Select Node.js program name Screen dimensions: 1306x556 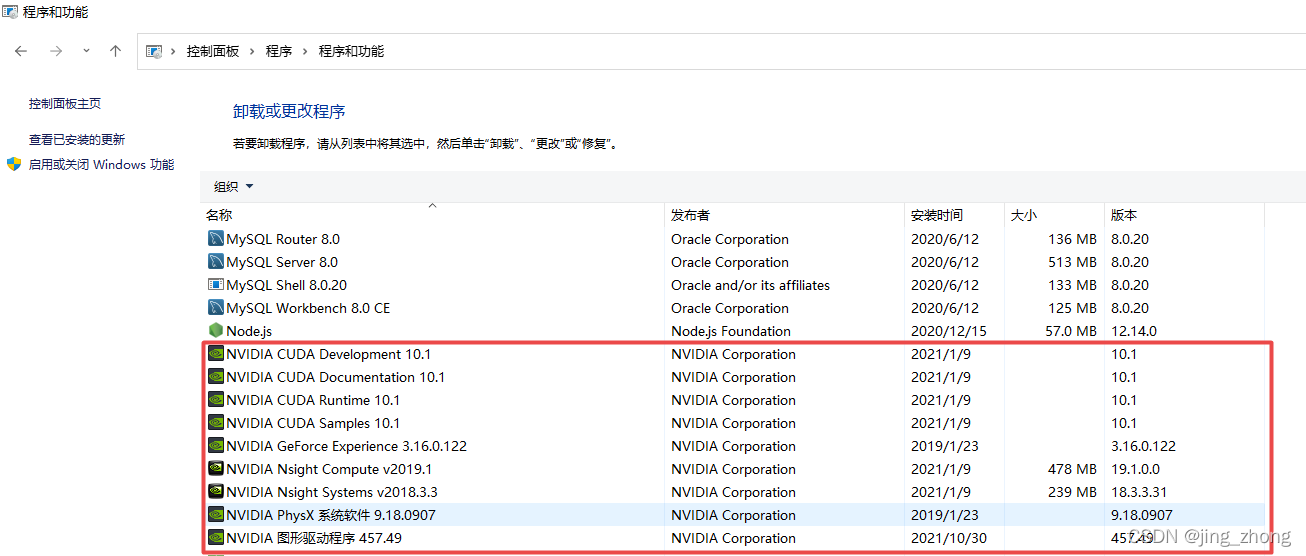click(x=249, y=331)
